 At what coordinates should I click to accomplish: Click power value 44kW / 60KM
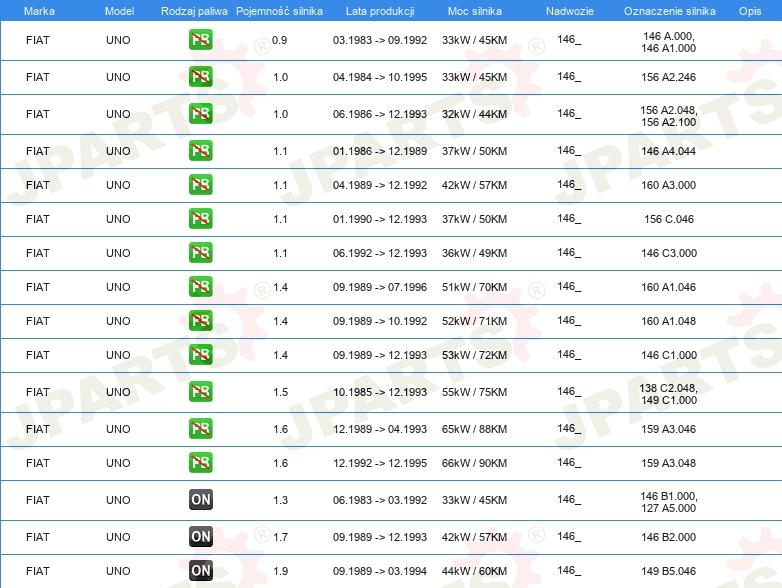[x=474, y=571]
